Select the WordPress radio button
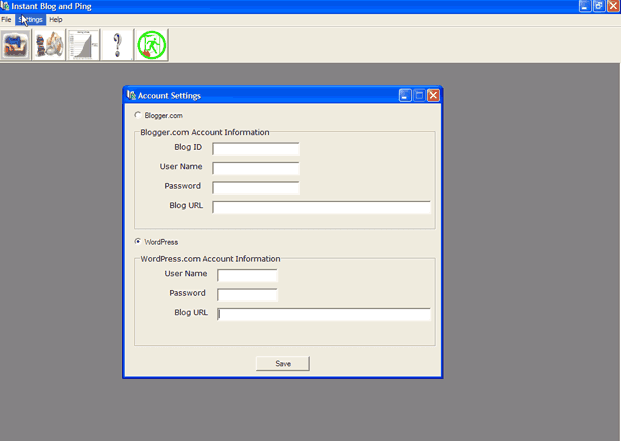 tap(138, 242)
